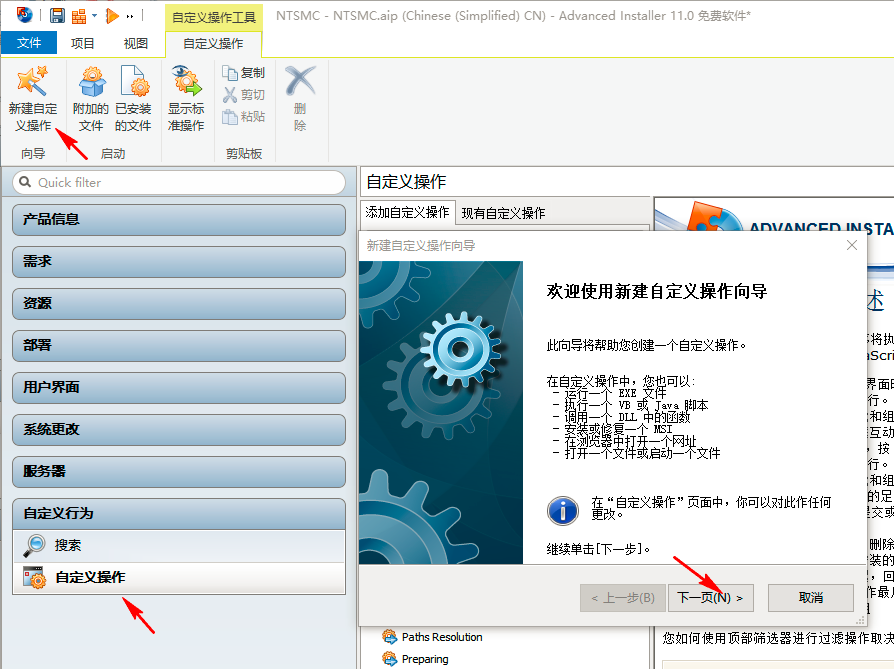Expand the 系统更改 sidebar section
This screenshot has height=669, width=894.
pos(176,430)
